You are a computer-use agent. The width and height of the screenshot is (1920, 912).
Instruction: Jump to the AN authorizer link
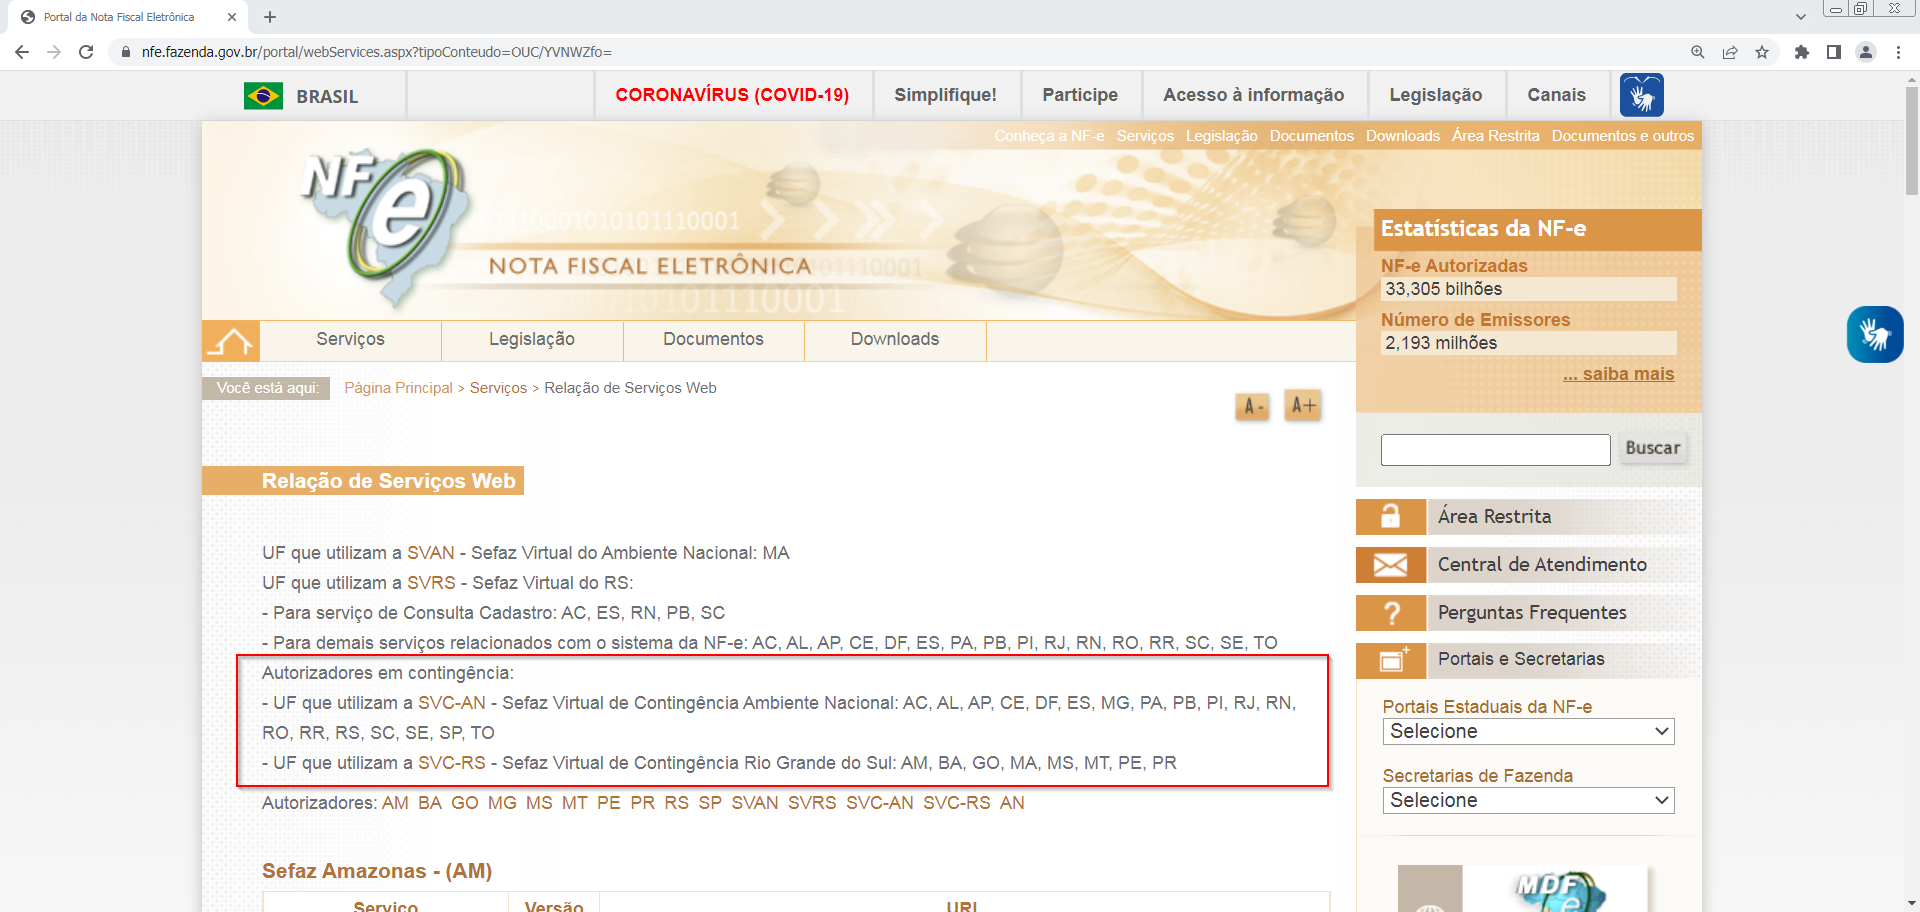(1012, 803)
